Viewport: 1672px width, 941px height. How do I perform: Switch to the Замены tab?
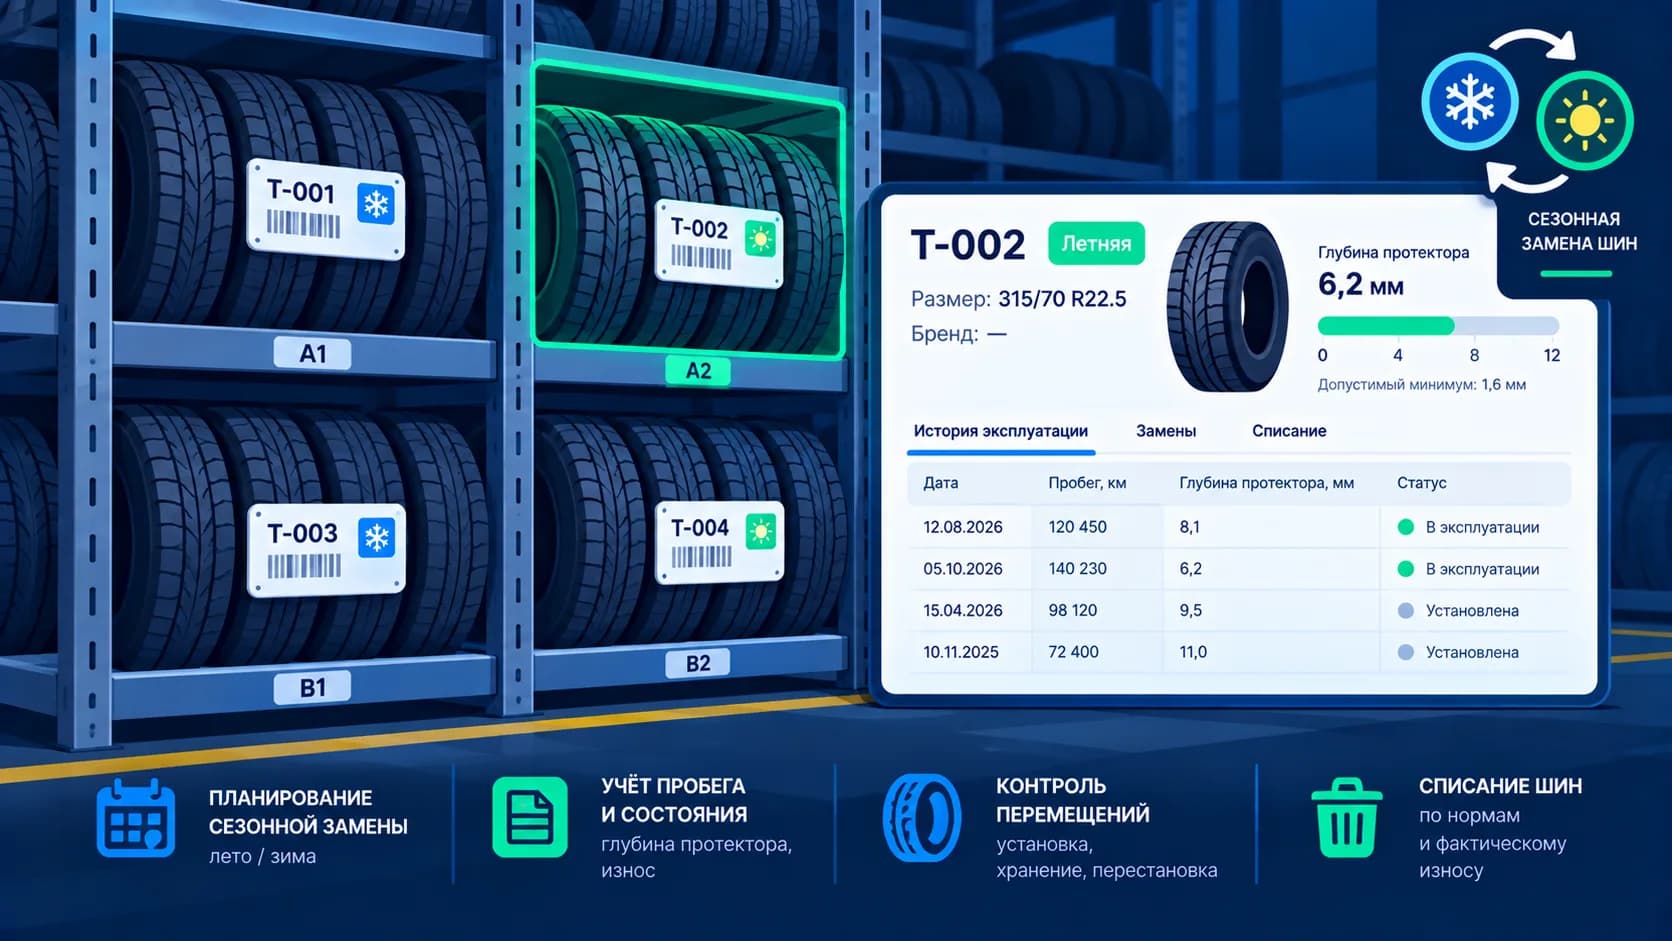click(x=1166, y=431)
